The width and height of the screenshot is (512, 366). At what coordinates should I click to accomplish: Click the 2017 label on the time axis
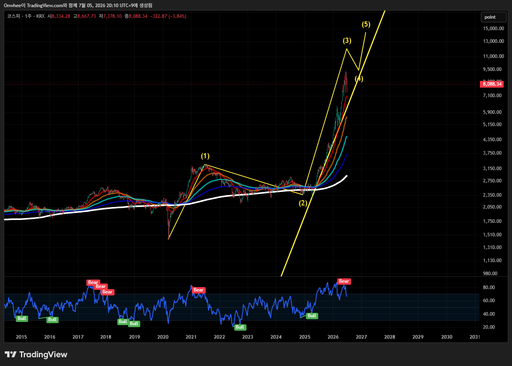pyautogui.click(x=78, y=337)
